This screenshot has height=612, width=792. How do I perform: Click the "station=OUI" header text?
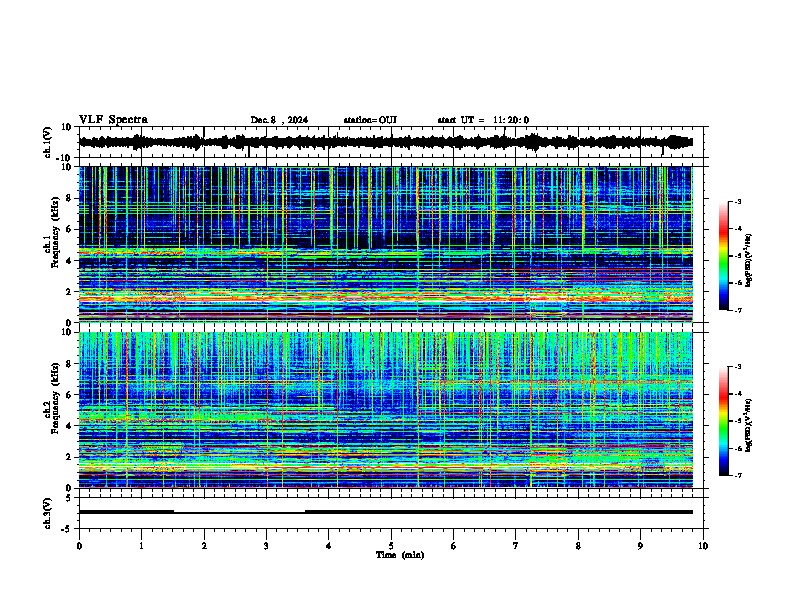pos(370,120)
